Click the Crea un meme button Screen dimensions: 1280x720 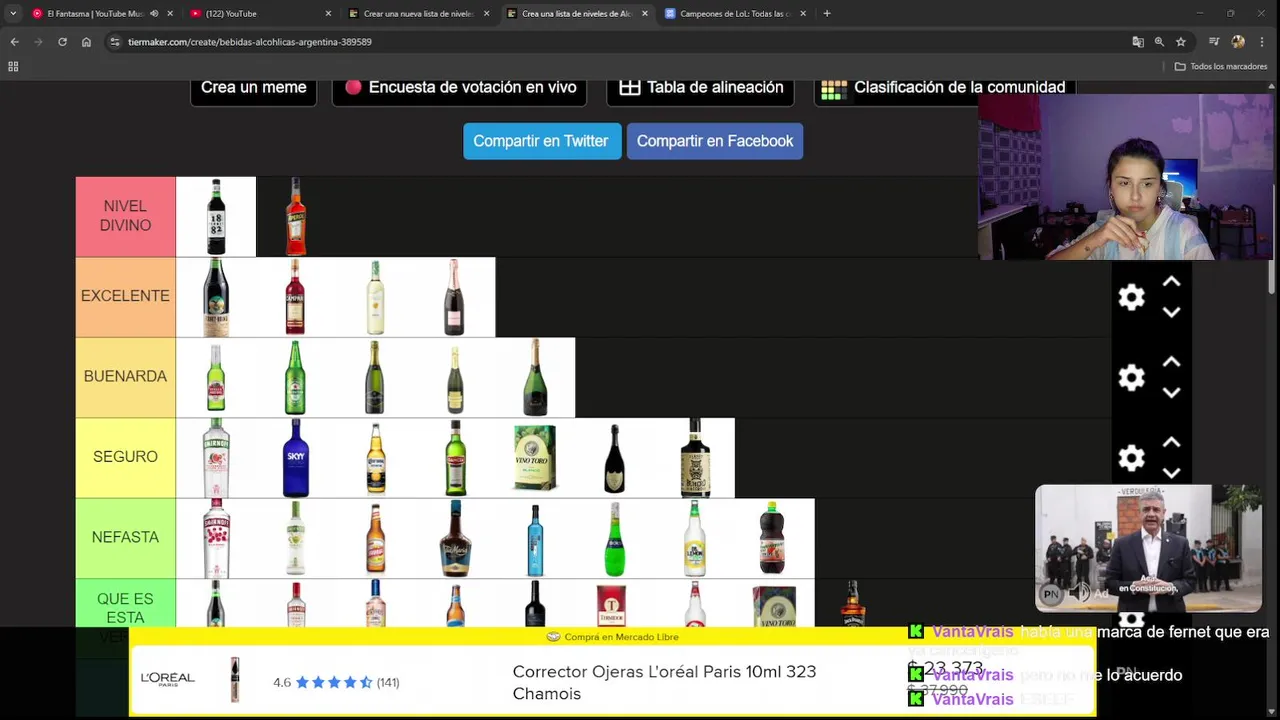(x=253, y=88)
